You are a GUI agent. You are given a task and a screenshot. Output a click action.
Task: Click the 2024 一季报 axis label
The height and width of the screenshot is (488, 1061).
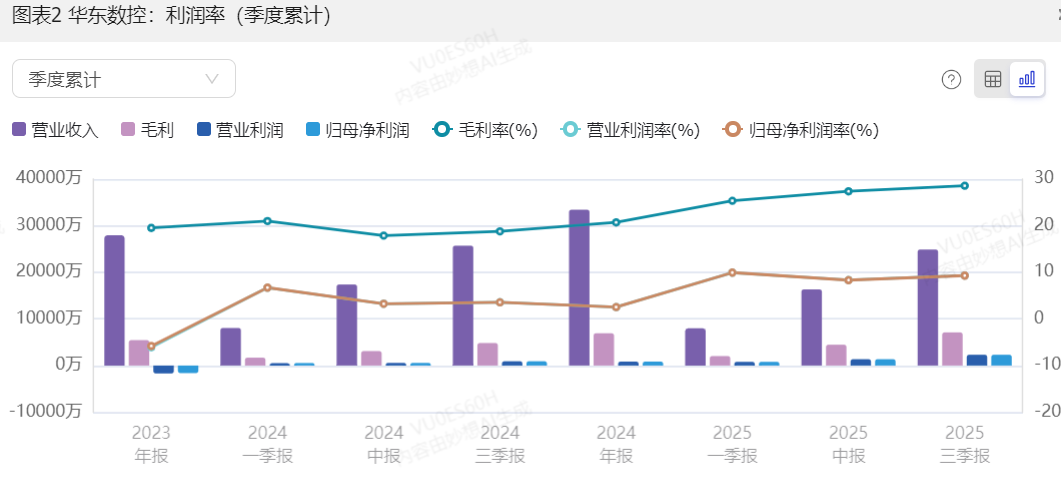pos(267,444)
